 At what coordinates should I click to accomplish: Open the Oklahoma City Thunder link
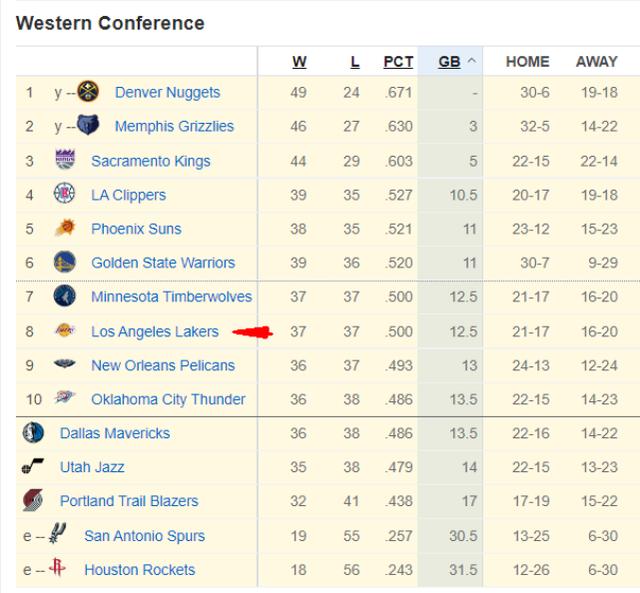168,399
